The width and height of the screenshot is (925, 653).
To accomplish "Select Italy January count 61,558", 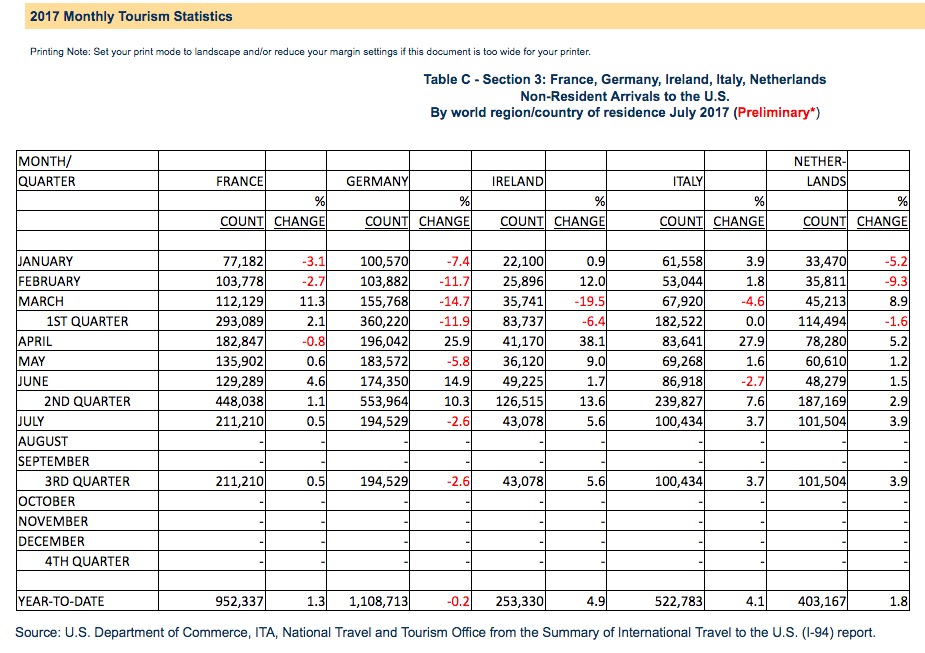I will pos(683,261).
